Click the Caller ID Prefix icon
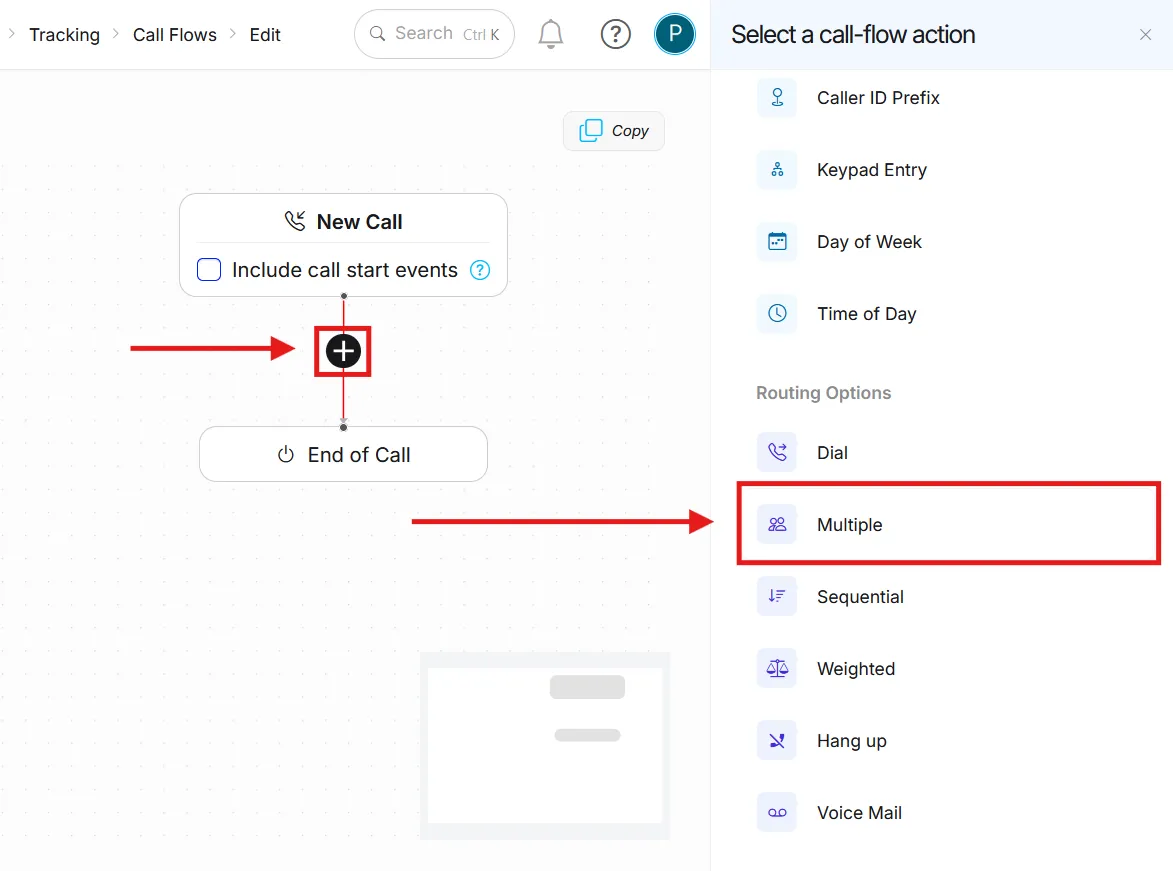The image size is (1173, 871). [777, 98]
